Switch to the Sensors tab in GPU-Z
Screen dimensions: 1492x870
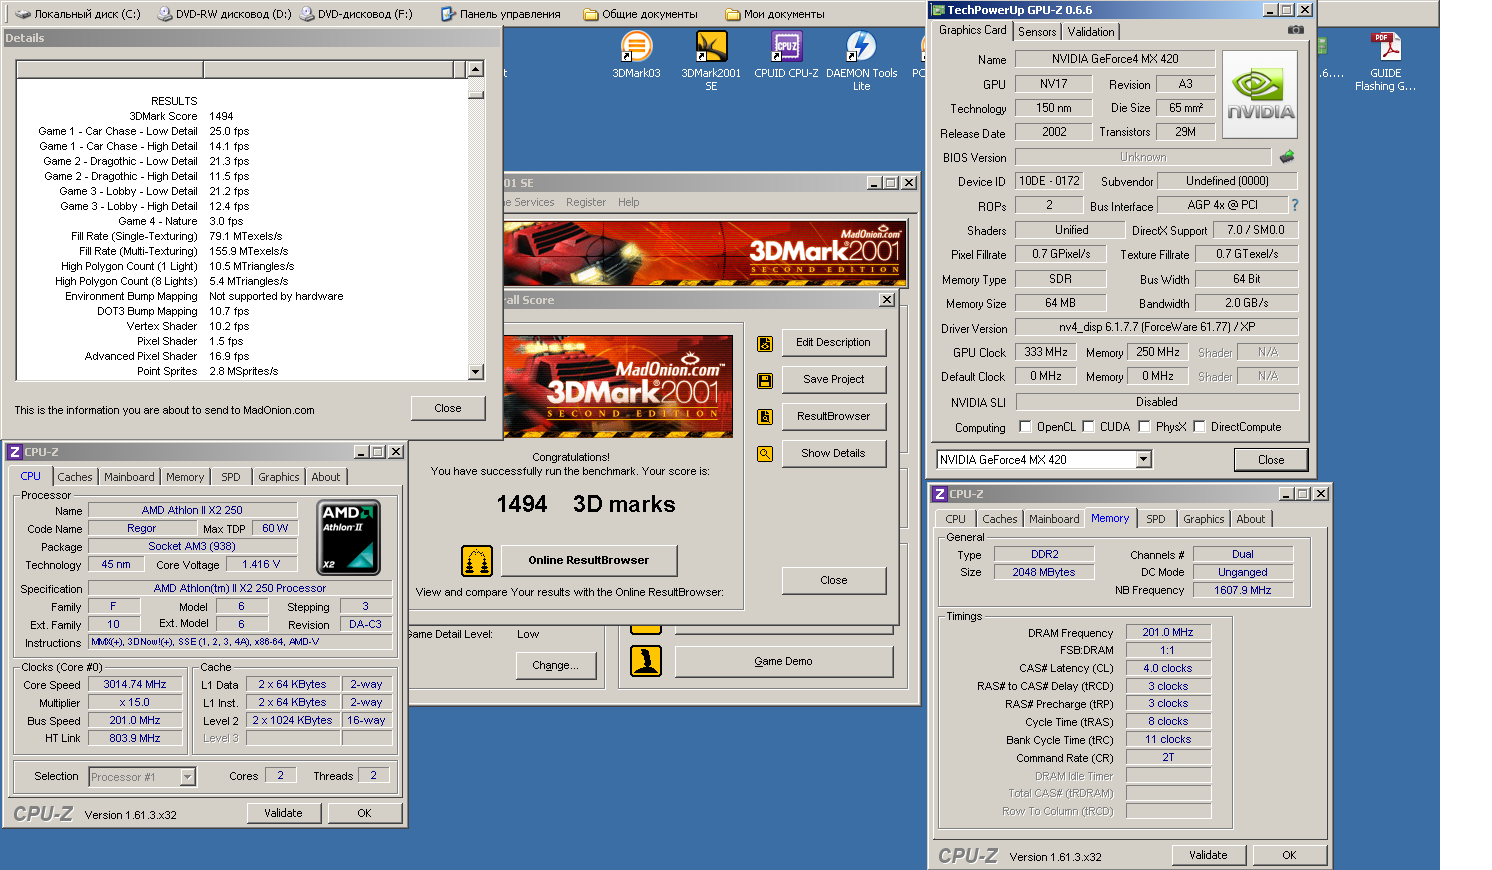pos(1037,32)
